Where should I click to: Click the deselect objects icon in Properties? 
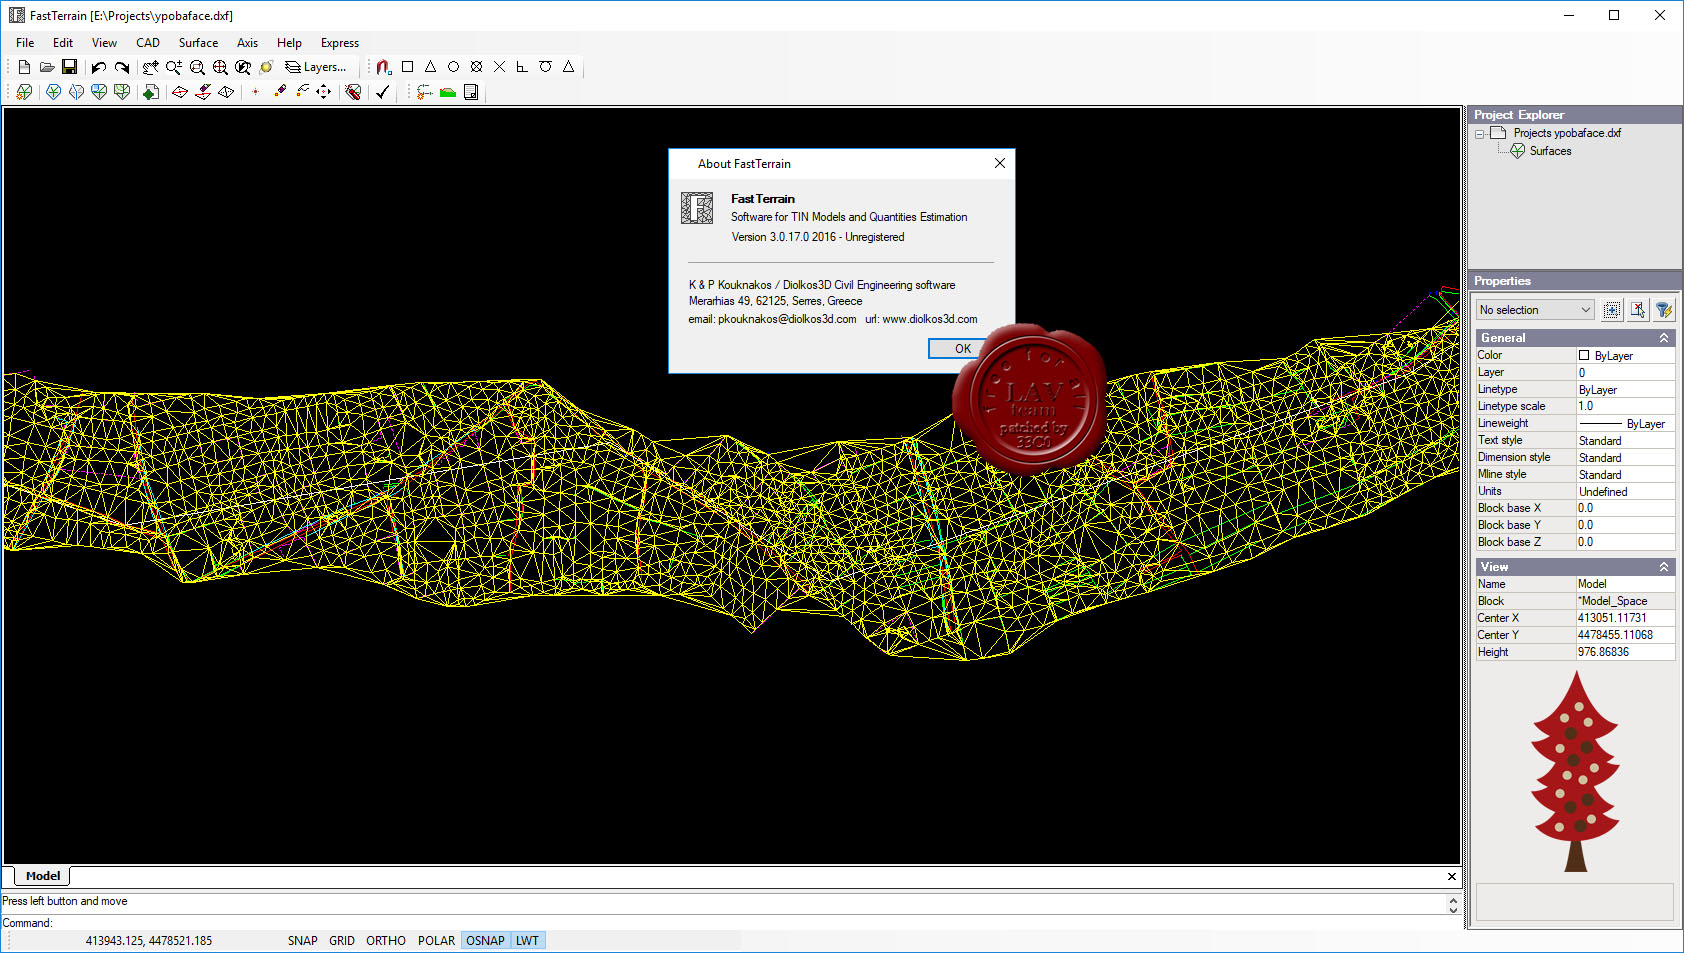point(1638,310)
